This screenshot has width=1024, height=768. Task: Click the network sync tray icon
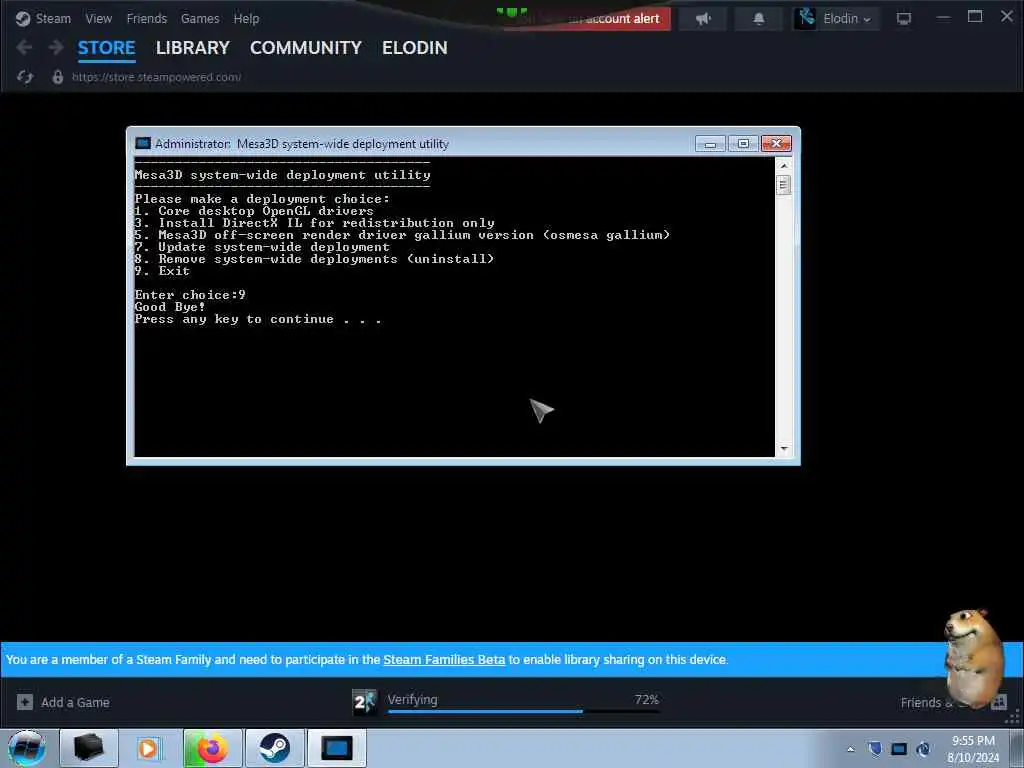pyautogui.click(x=924, y=749)
